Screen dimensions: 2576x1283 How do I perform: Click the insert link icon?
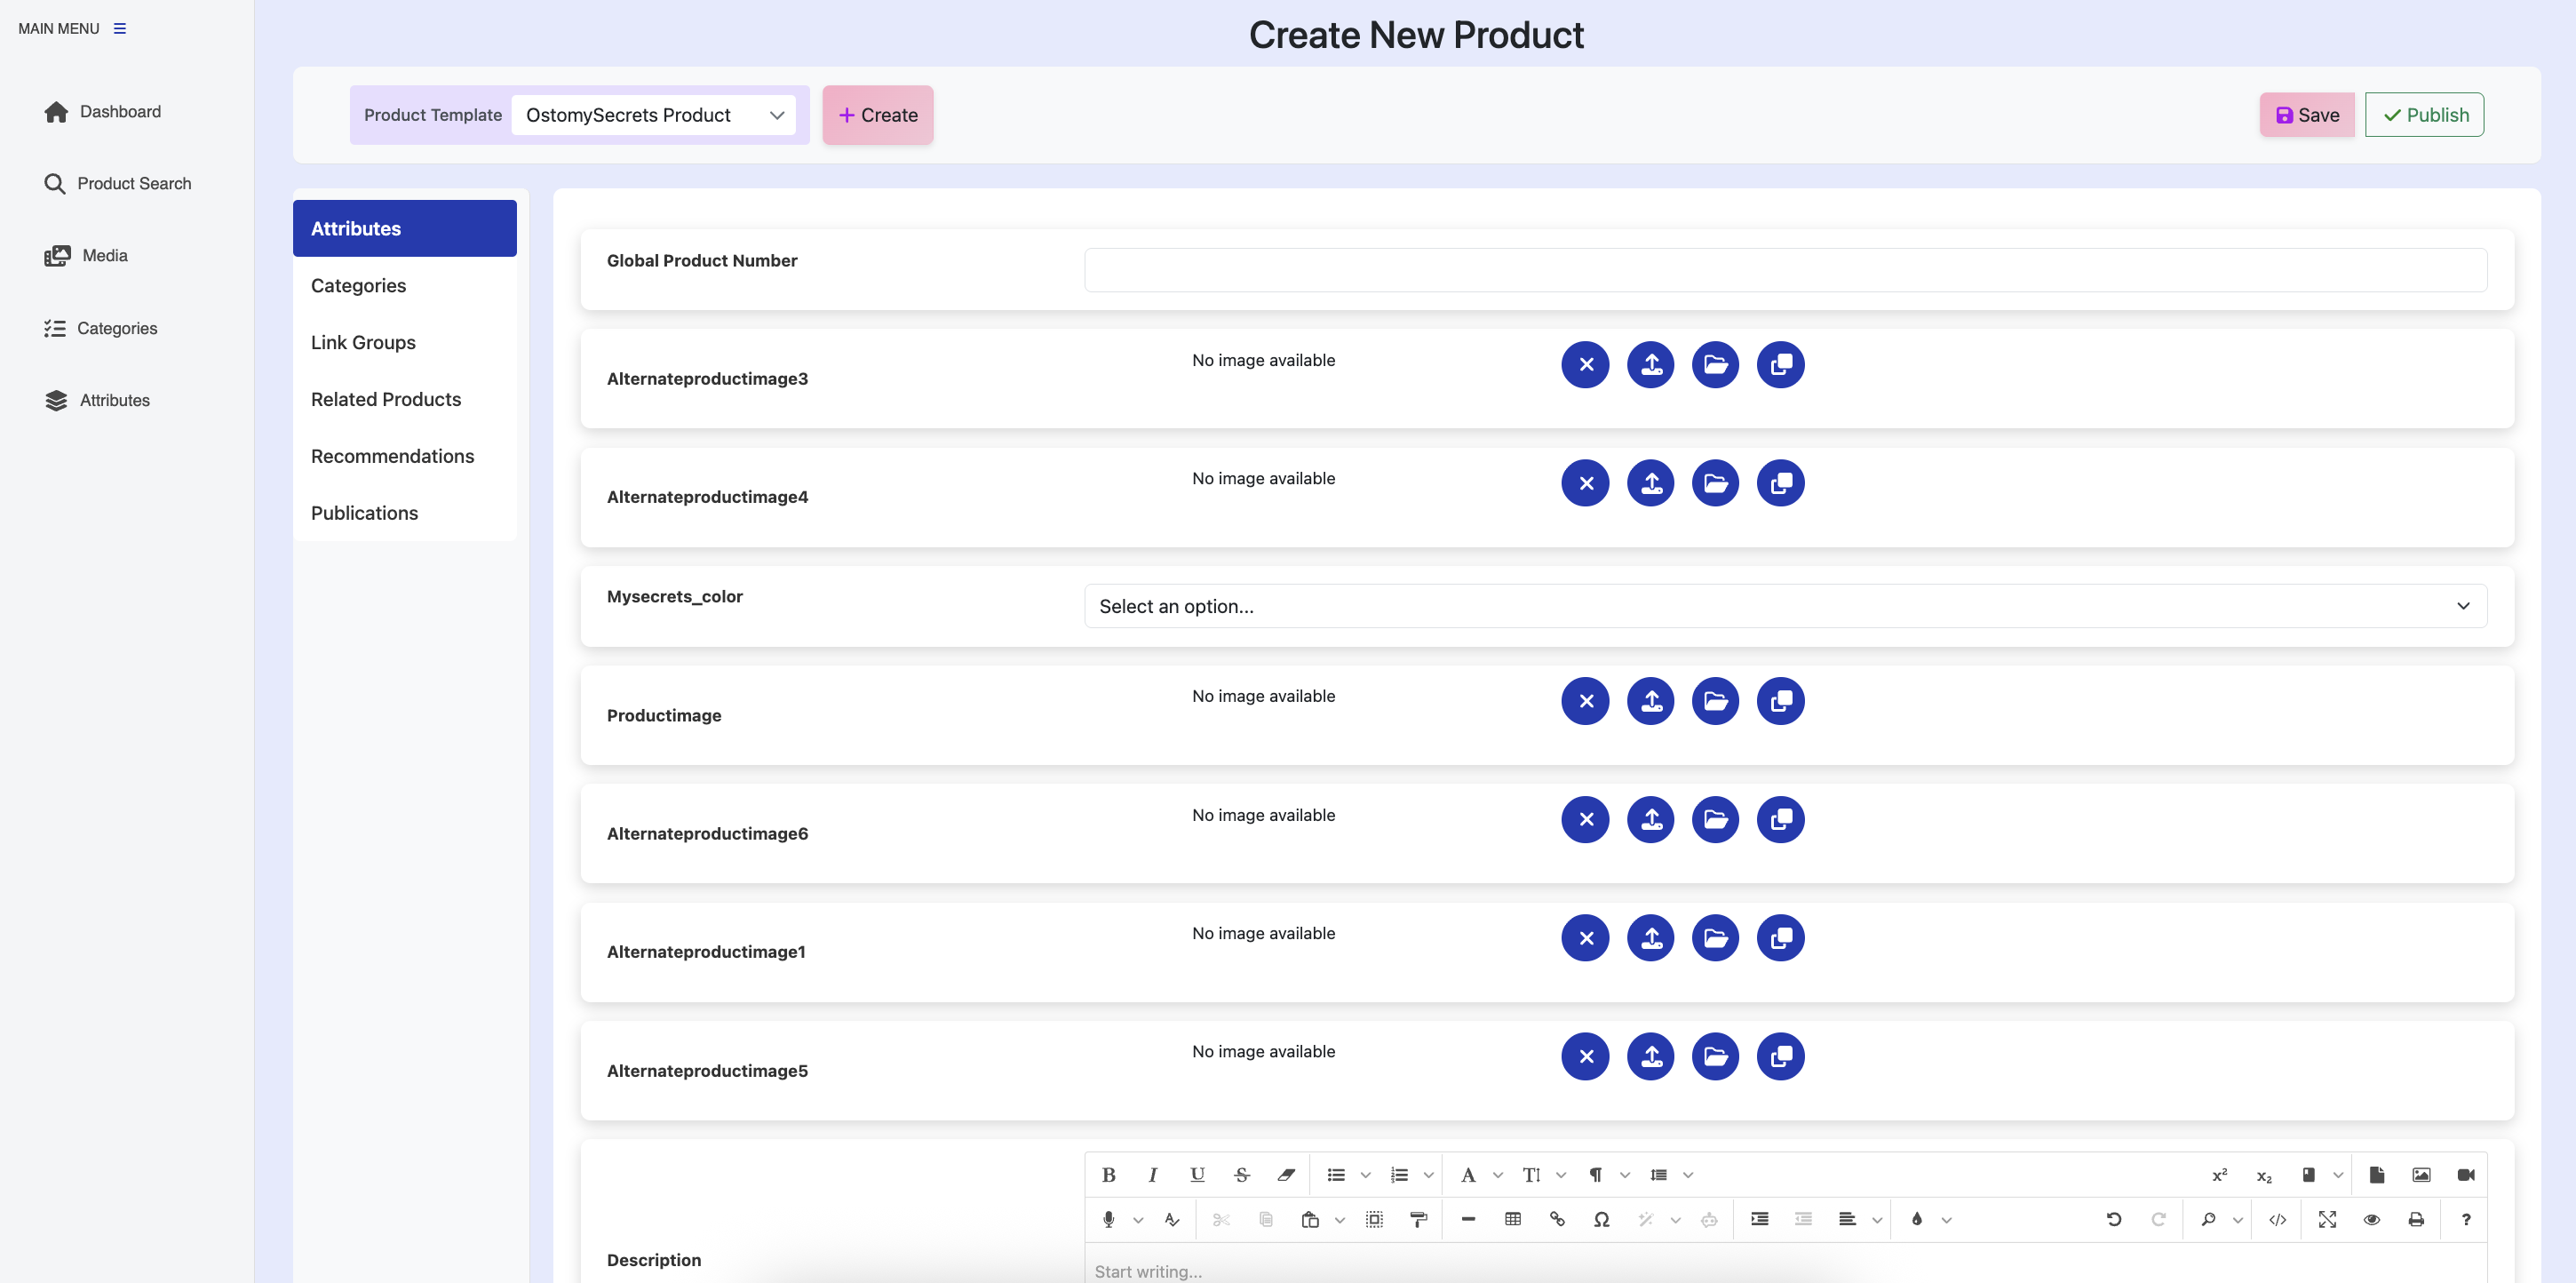click(1557, 1219)
